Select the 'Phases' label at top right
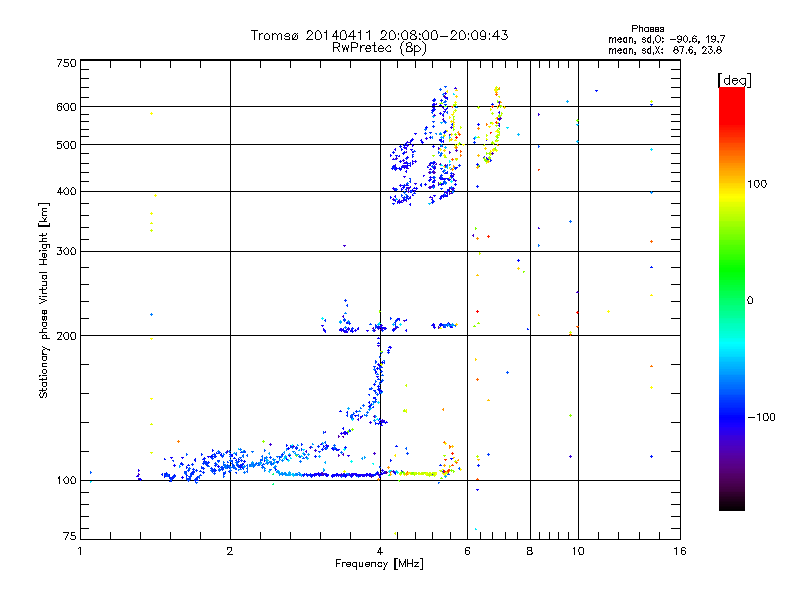 tap(647, 29)
